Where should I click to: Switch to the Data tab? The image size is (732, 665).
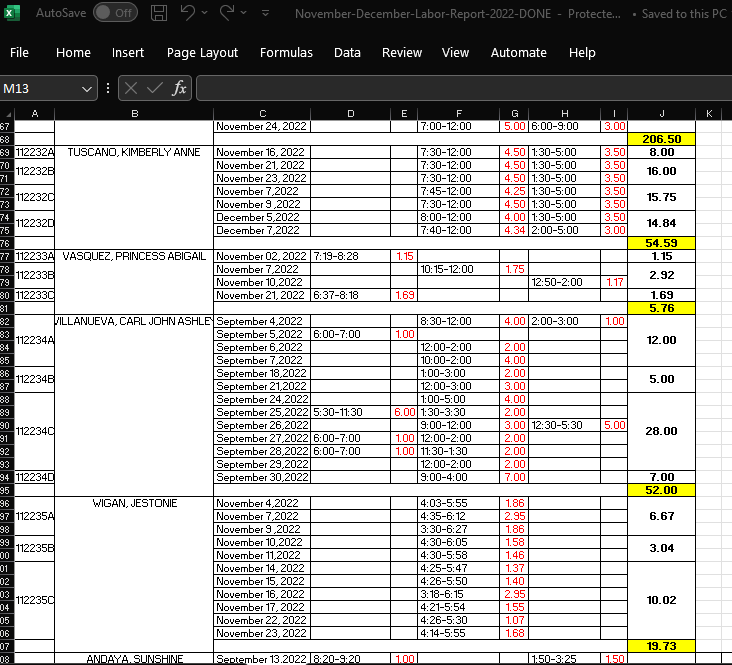click(347, 52)
